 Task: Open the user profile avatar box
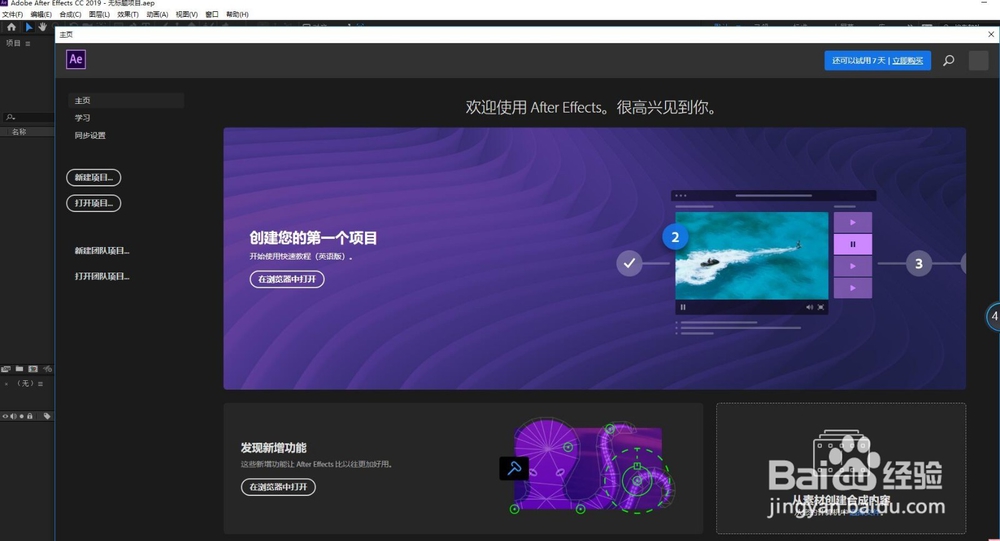(x=978, y=61)
